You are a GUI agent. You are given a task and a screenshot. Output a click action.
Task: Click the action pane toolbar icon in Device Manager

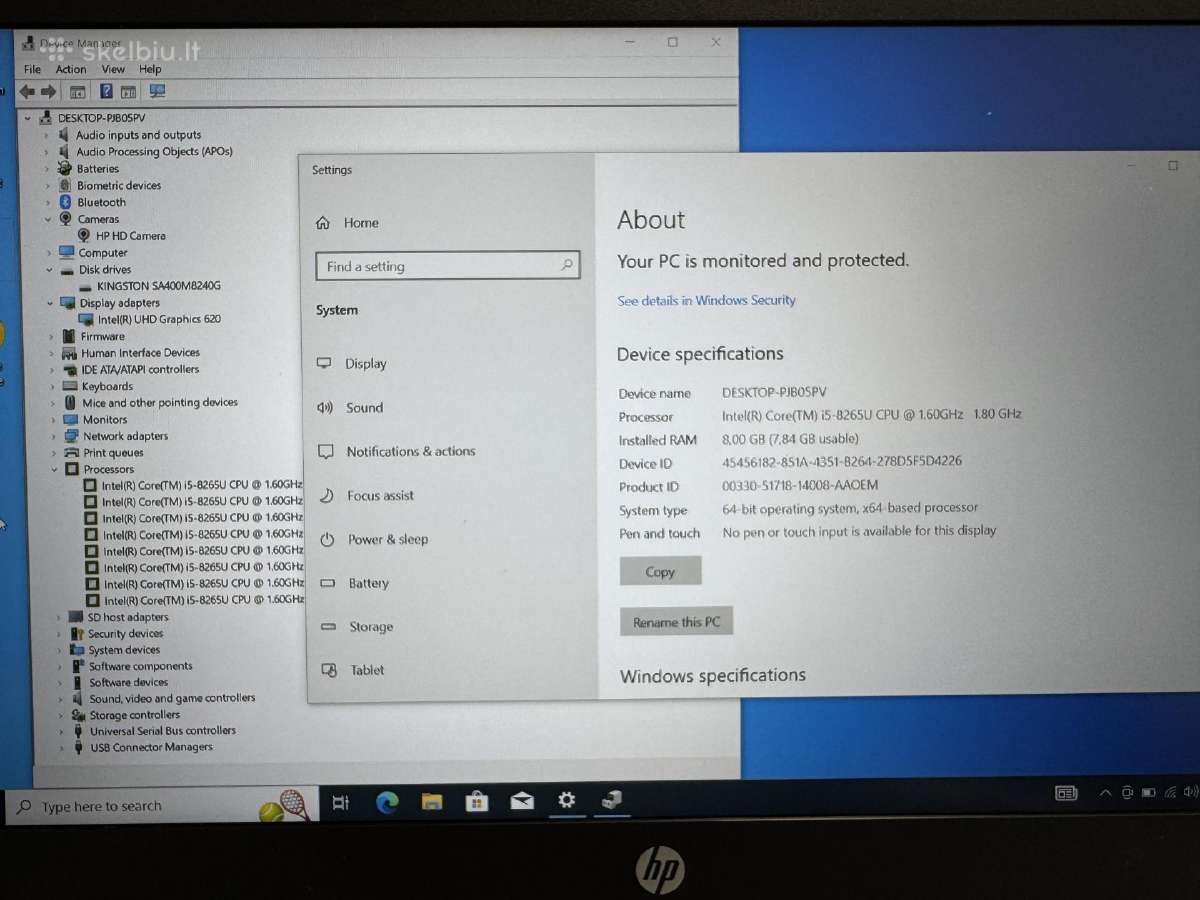tap(128, 92)
